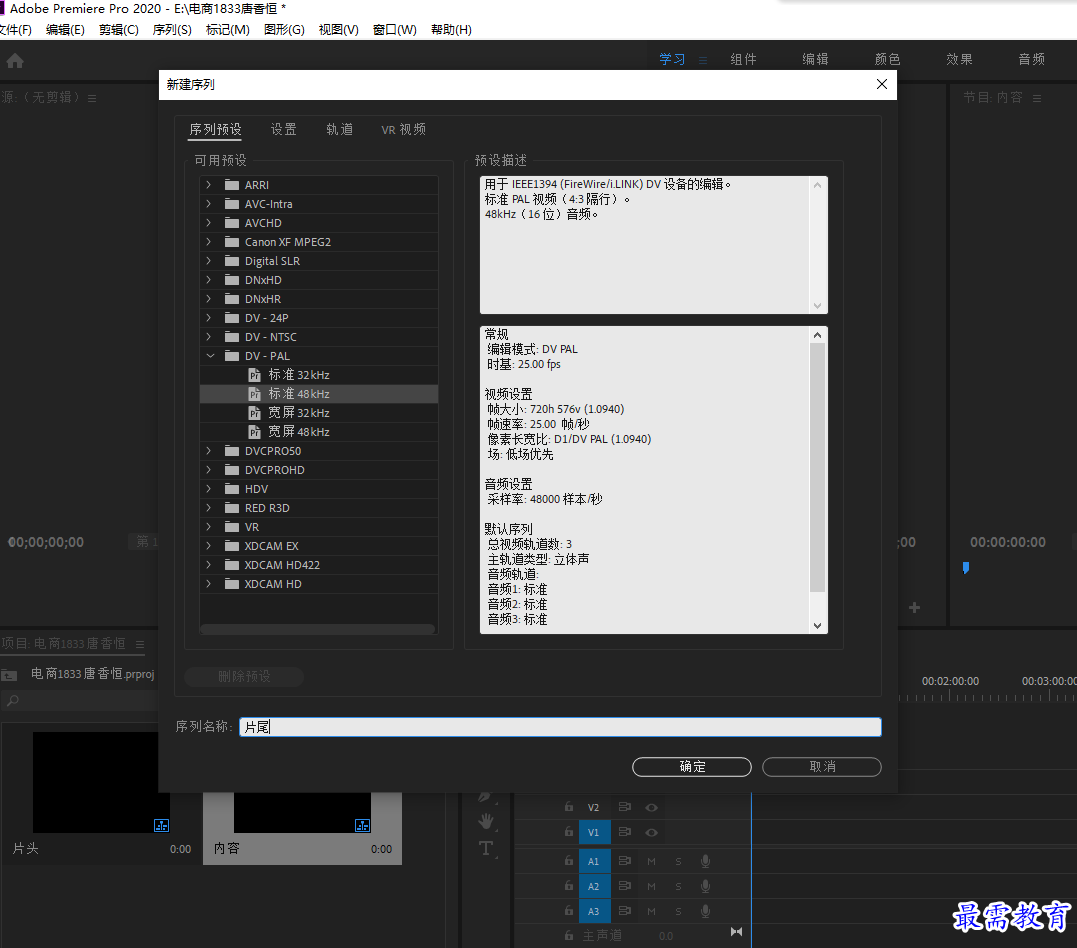Solo audio track A1

click(678, 861)
